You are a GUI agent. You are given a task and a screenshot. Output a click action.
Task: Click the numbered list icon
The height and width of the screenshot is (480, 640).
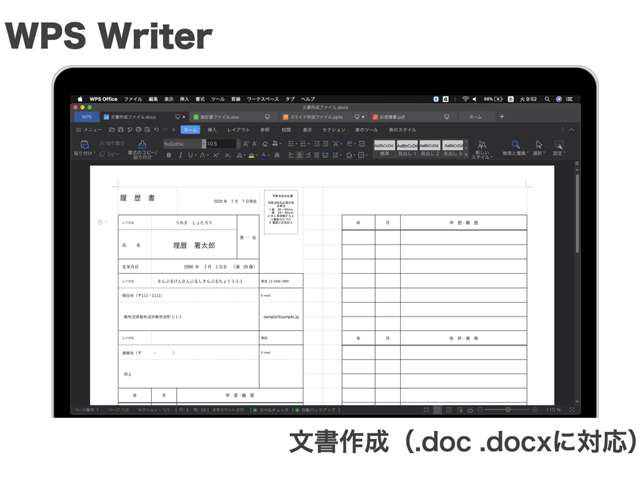[303, 144]
